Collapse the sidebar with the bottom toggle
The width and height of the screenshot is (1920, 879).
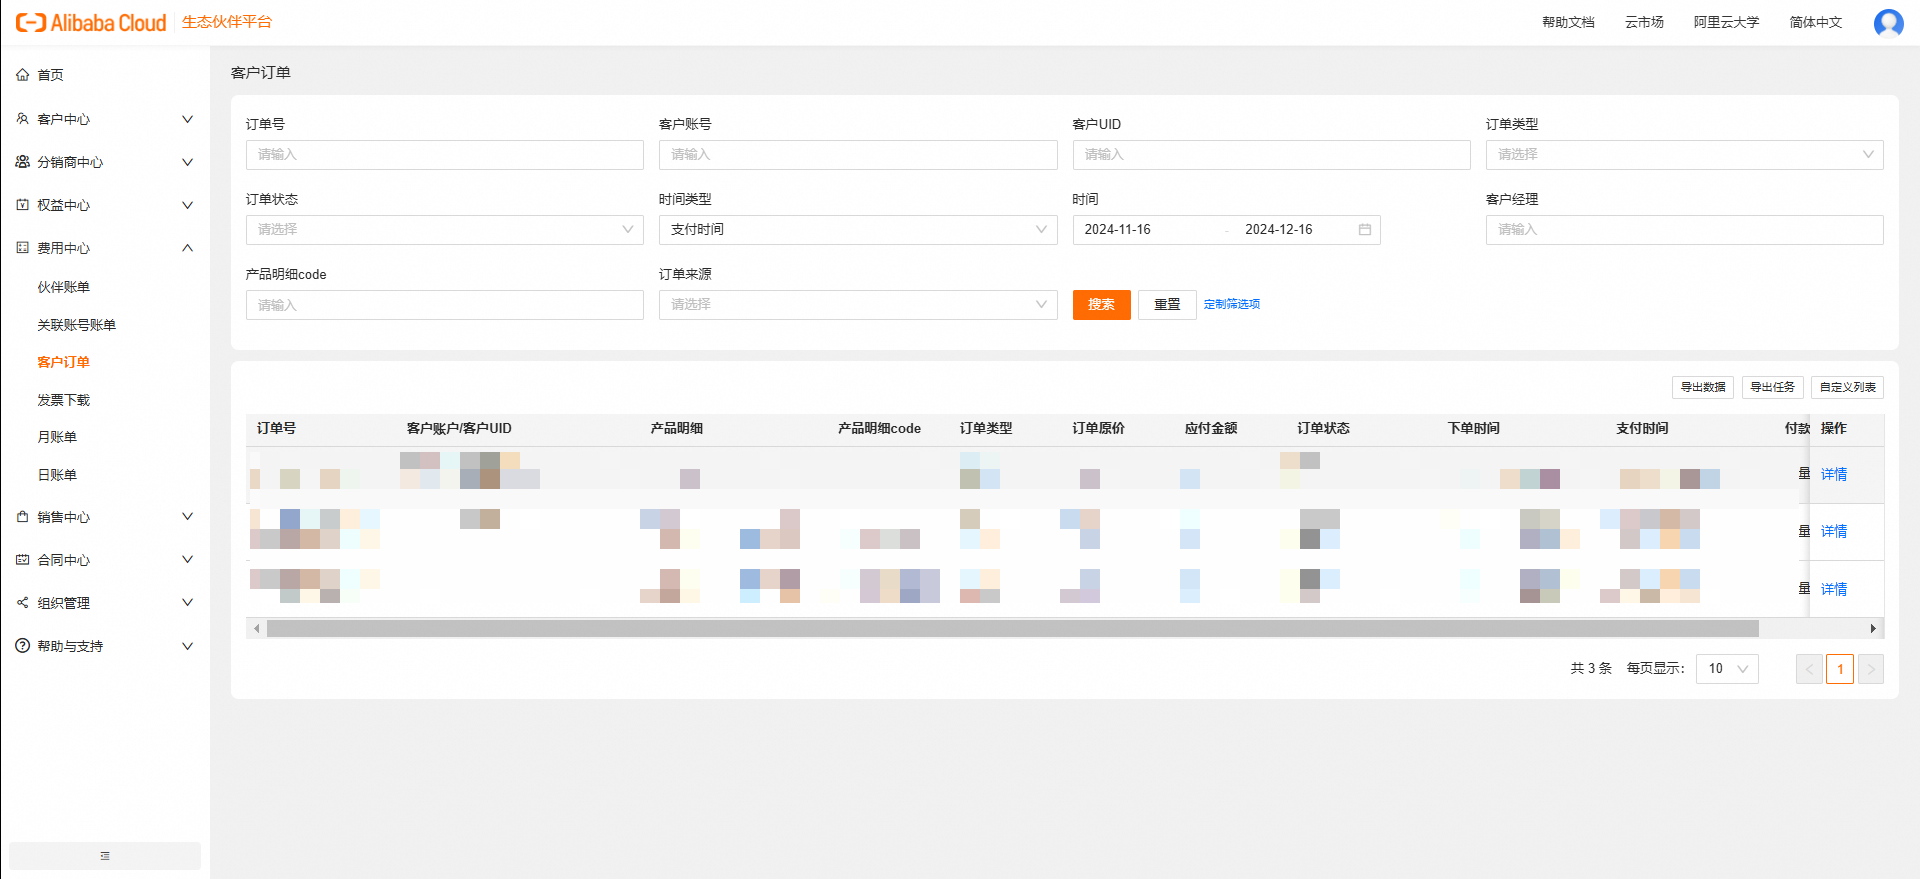click(x=105, y=856)
